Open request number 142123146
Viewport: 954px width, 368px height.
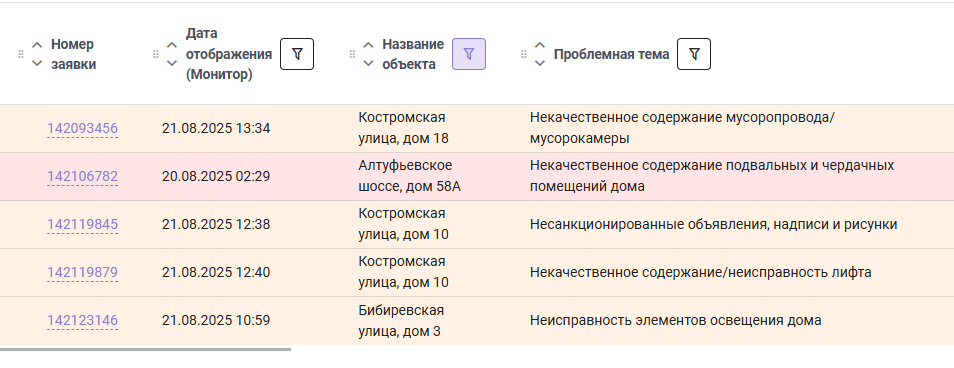point(83,321)
